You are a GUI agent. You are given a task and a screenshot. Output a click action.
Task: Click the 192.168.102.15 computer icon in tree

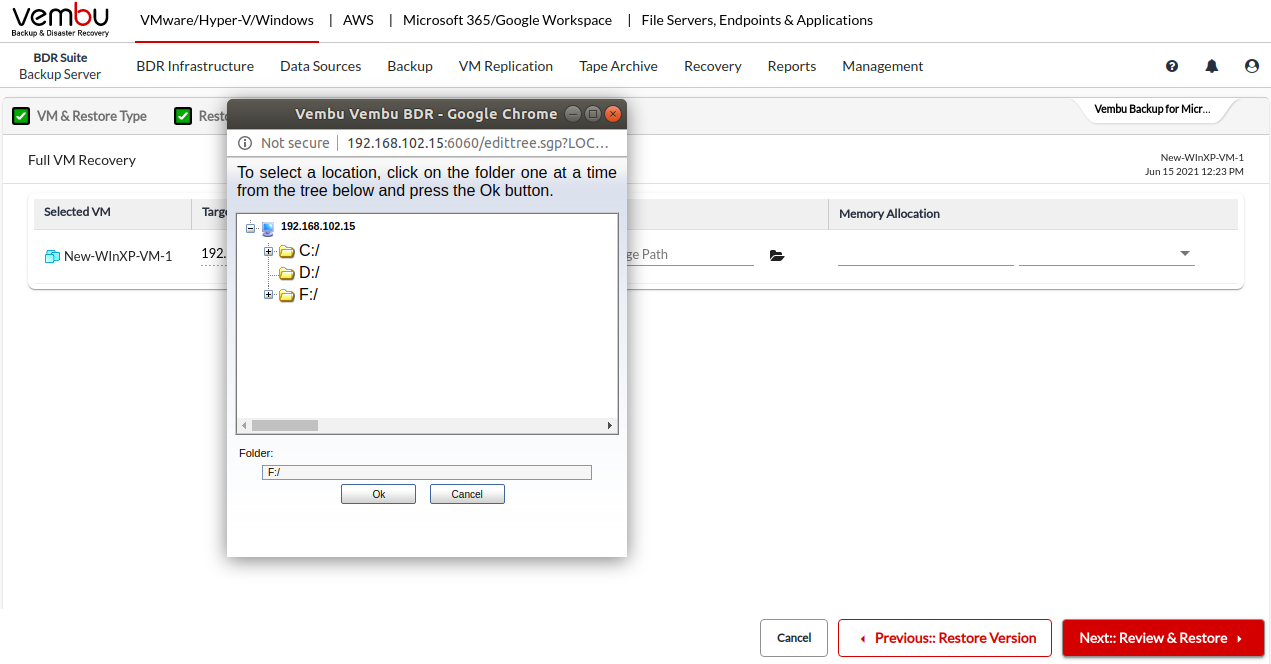(x=268, y=228)
